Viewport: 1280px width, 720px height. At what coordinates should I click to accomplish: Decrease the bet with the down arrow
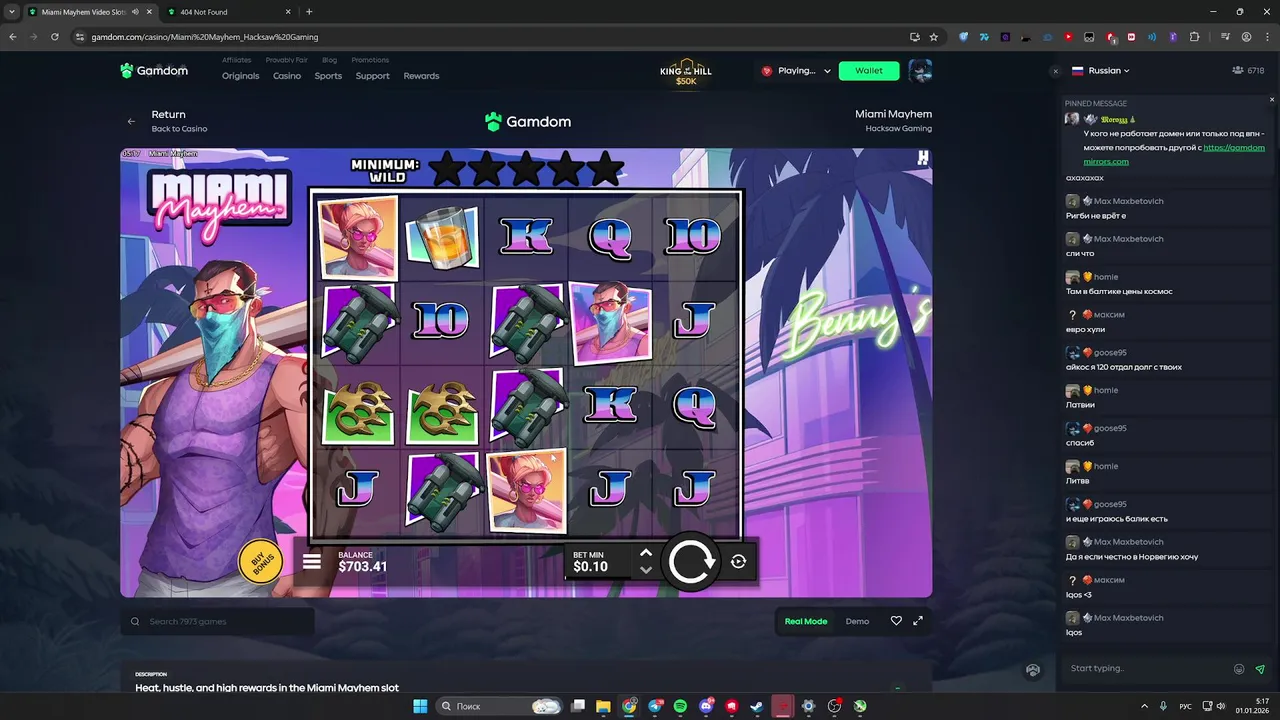(x=646, y=570)
